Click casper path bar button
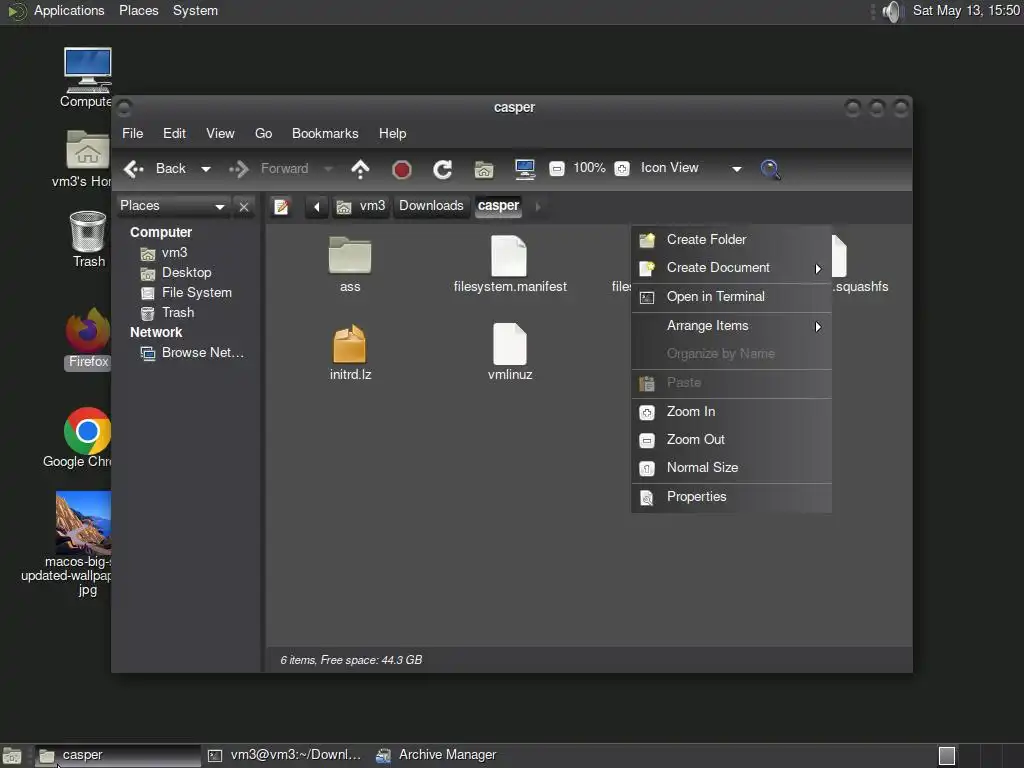 coord(498,206)
